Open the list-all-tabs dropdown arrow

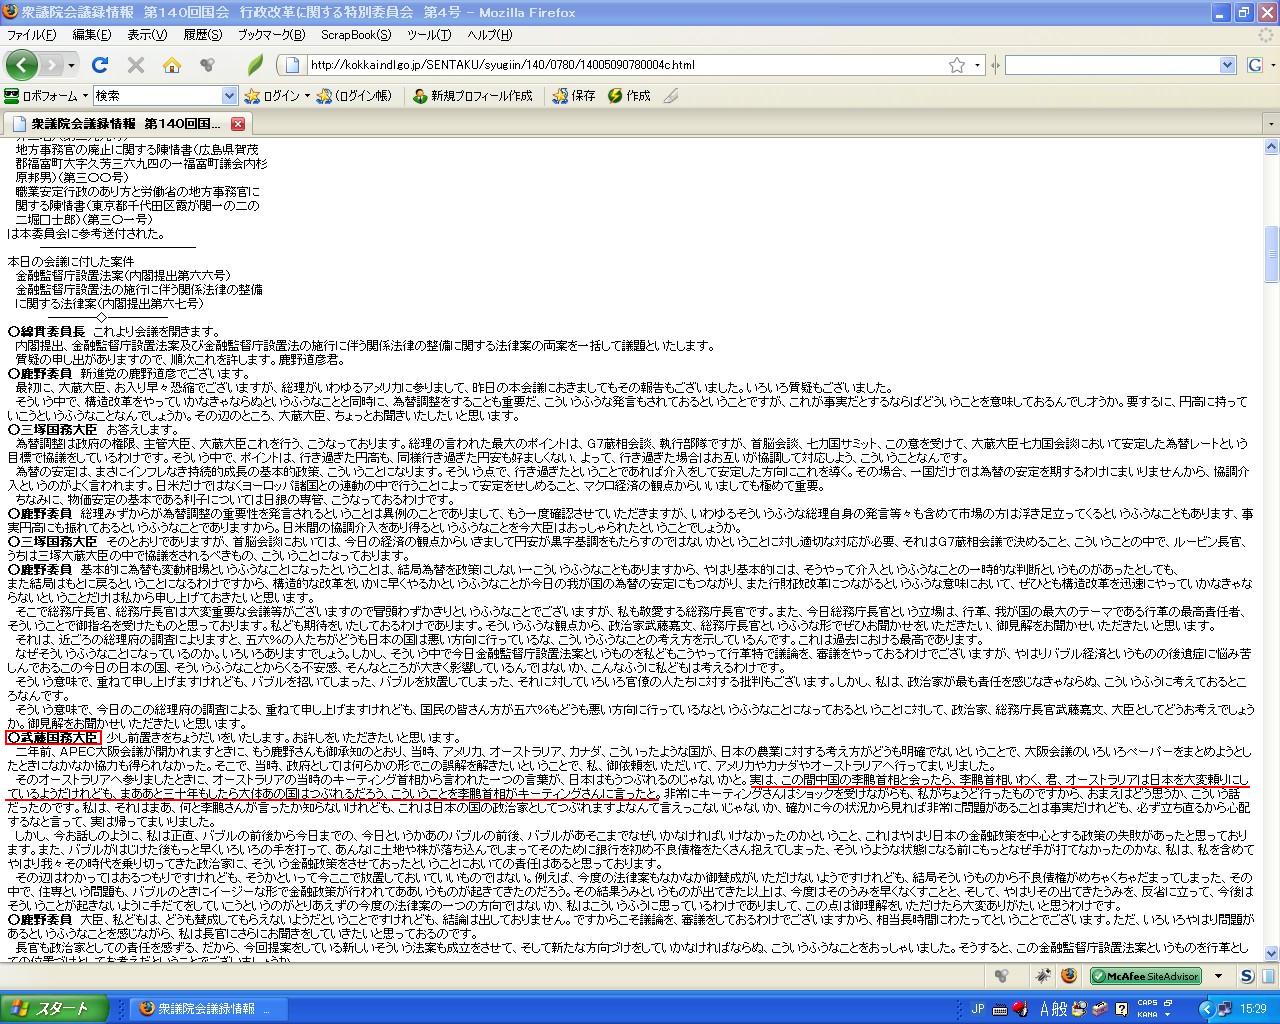click(x=1271, y=124)
